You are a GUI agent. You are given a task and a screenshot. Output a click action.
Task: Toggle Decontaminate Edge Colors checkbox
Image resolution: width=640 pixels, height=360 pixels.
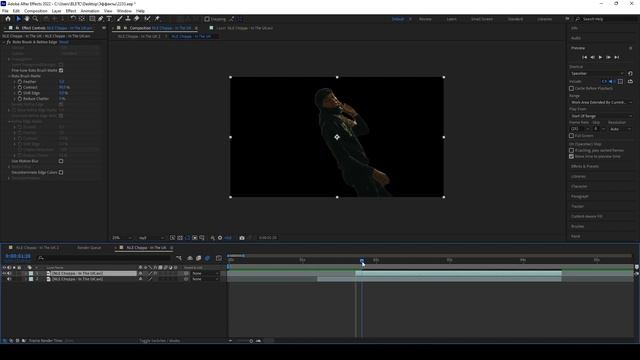(x=61, y=172)
